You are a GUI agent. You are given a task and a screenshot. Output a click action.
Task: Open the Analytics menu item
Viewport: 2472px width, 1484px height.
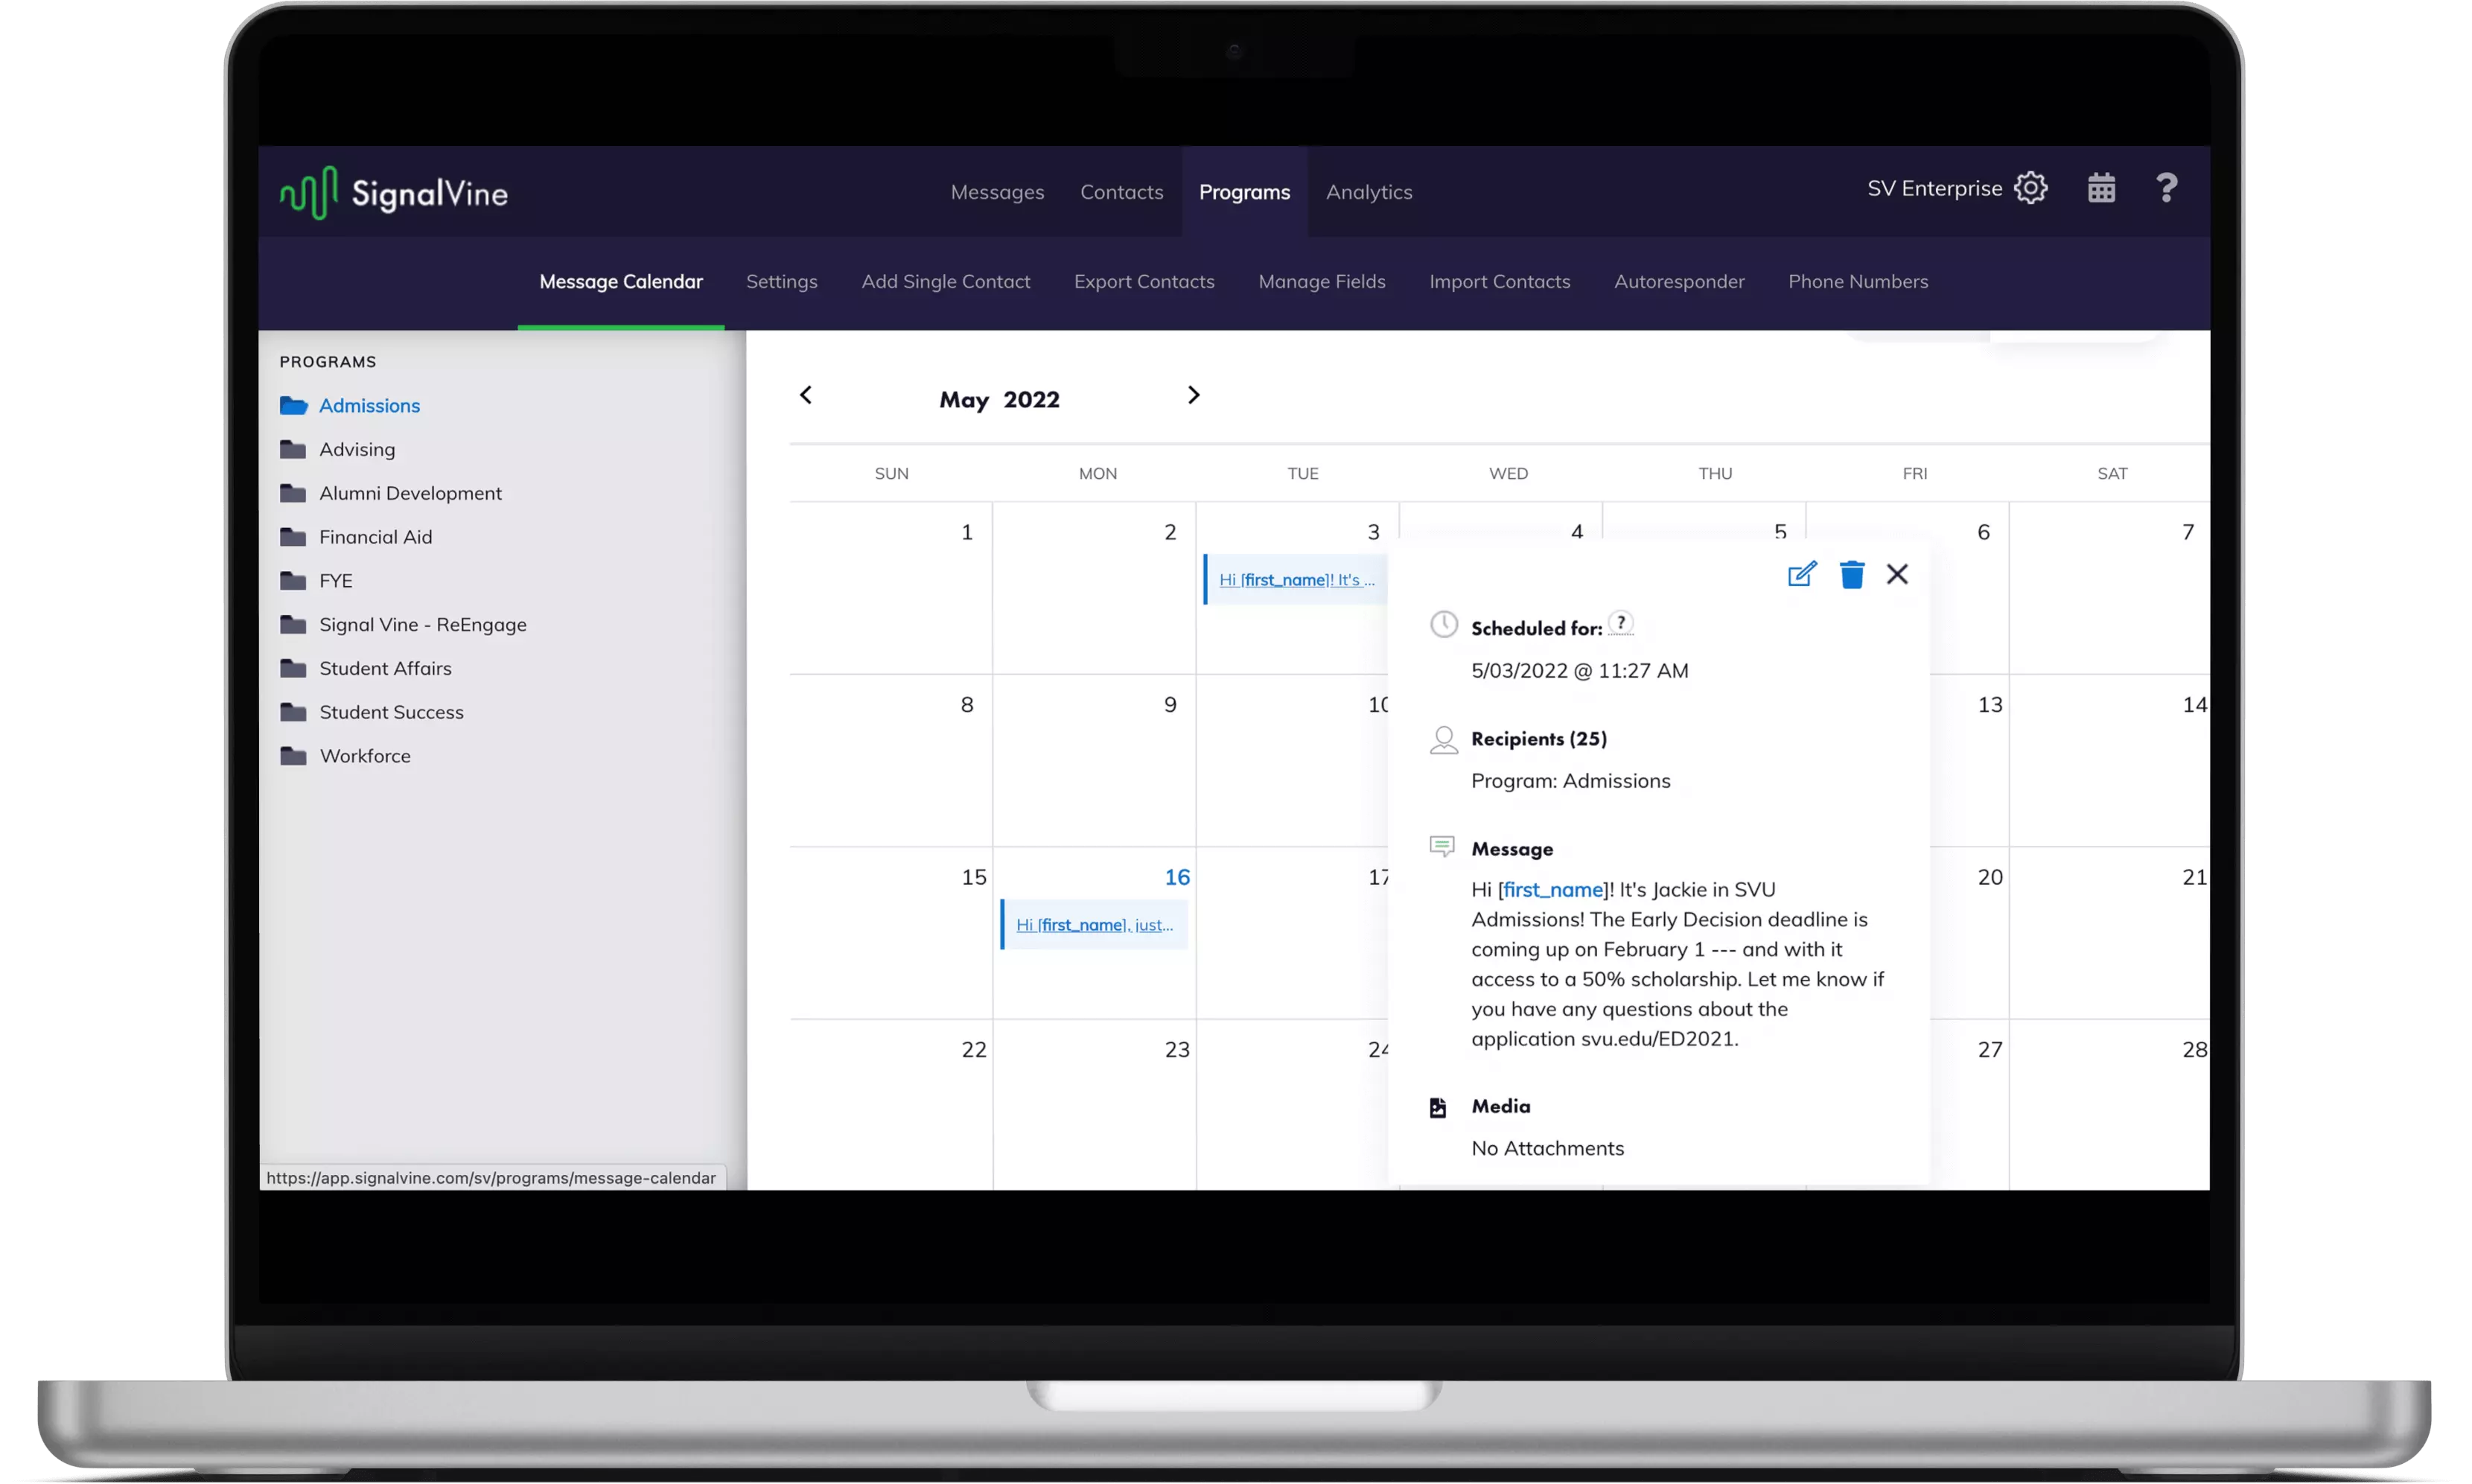[x=1369, y=191]
